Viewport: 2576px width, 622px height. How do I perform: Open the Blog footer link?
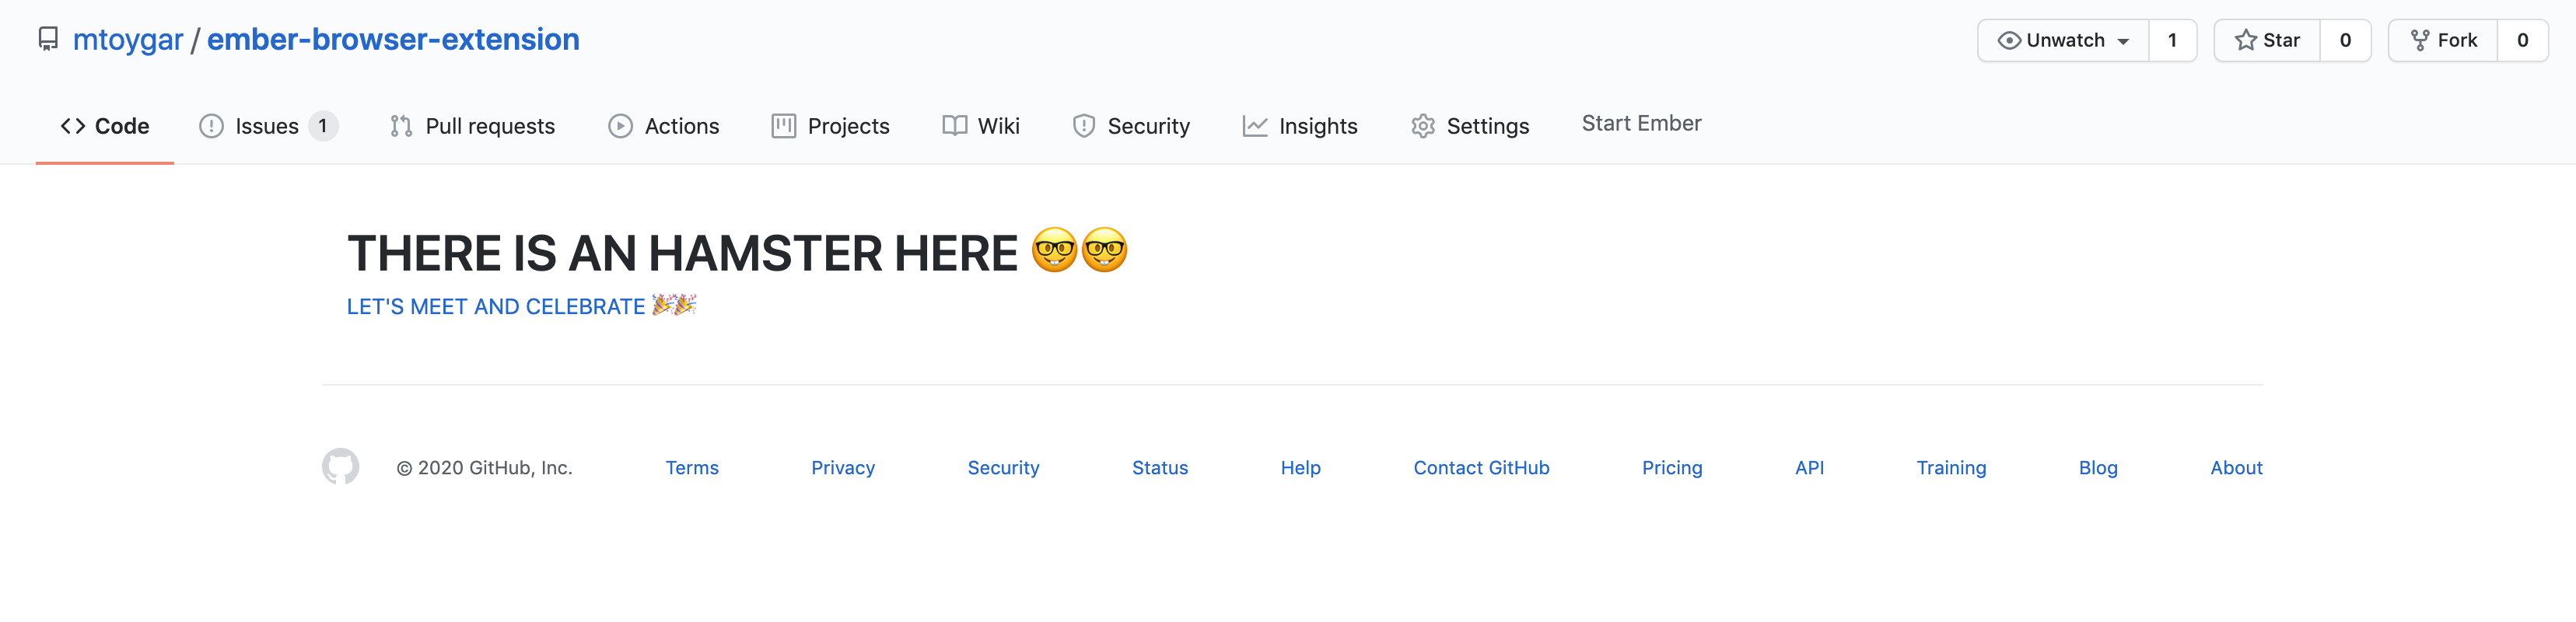2098,468
